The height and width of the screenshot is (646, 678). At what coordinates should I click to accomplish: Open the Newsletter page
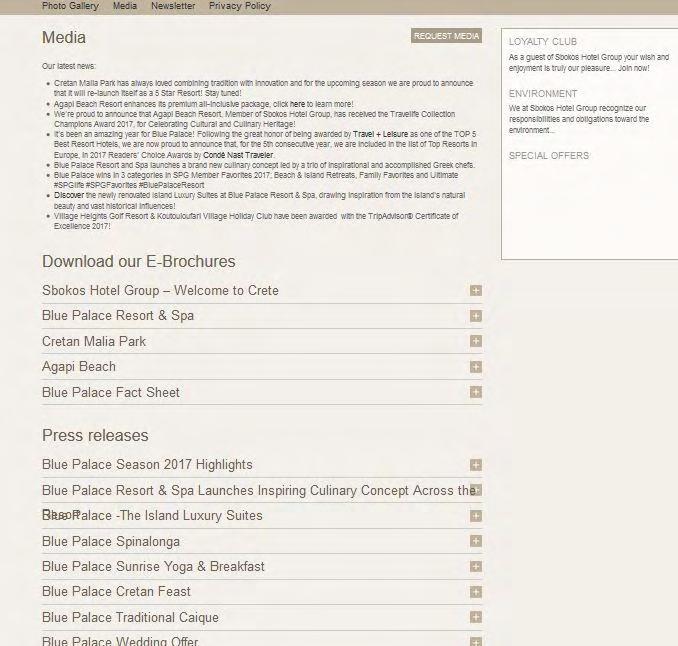[173, 6]
